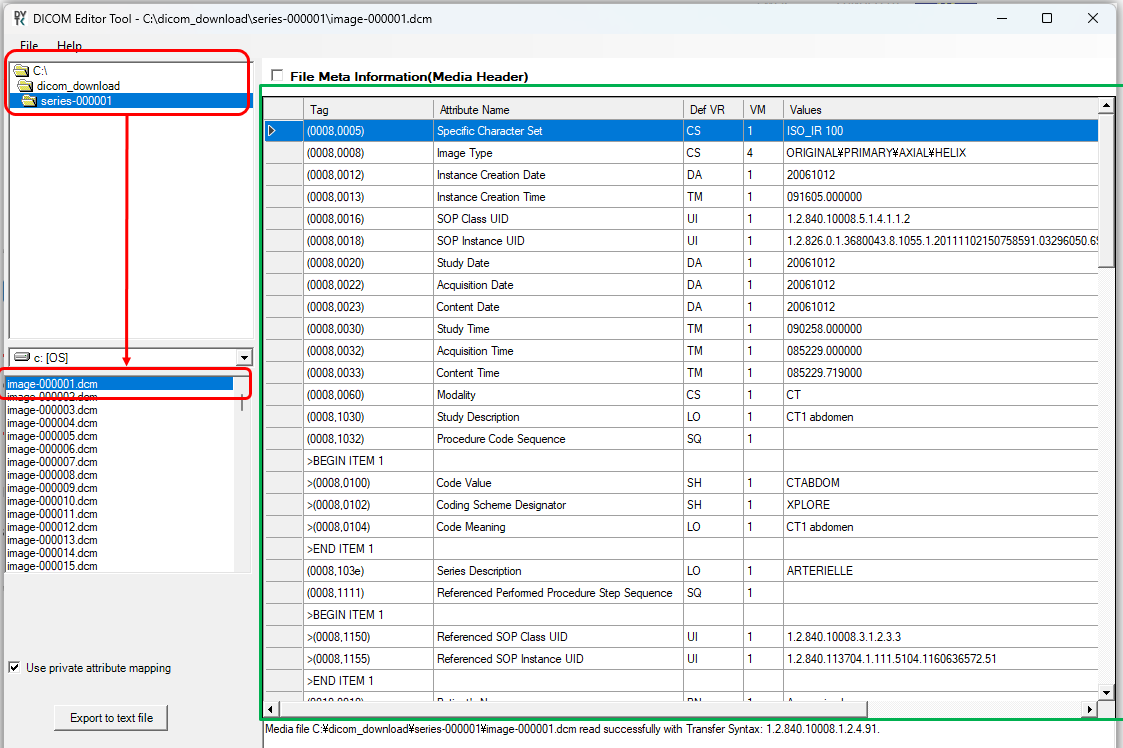Click the Study Description attribute row
The image size is (1123, 748).
pos(478,417)
